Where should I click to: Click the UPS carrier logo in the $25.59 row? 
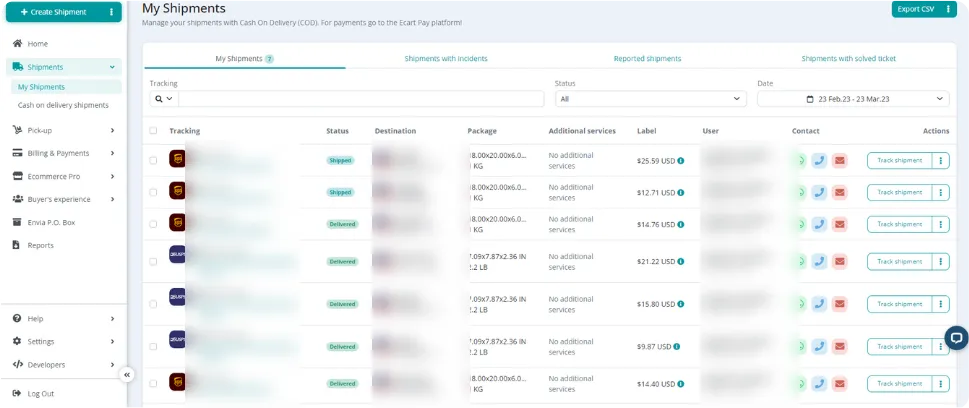click(x=177, y=159)
